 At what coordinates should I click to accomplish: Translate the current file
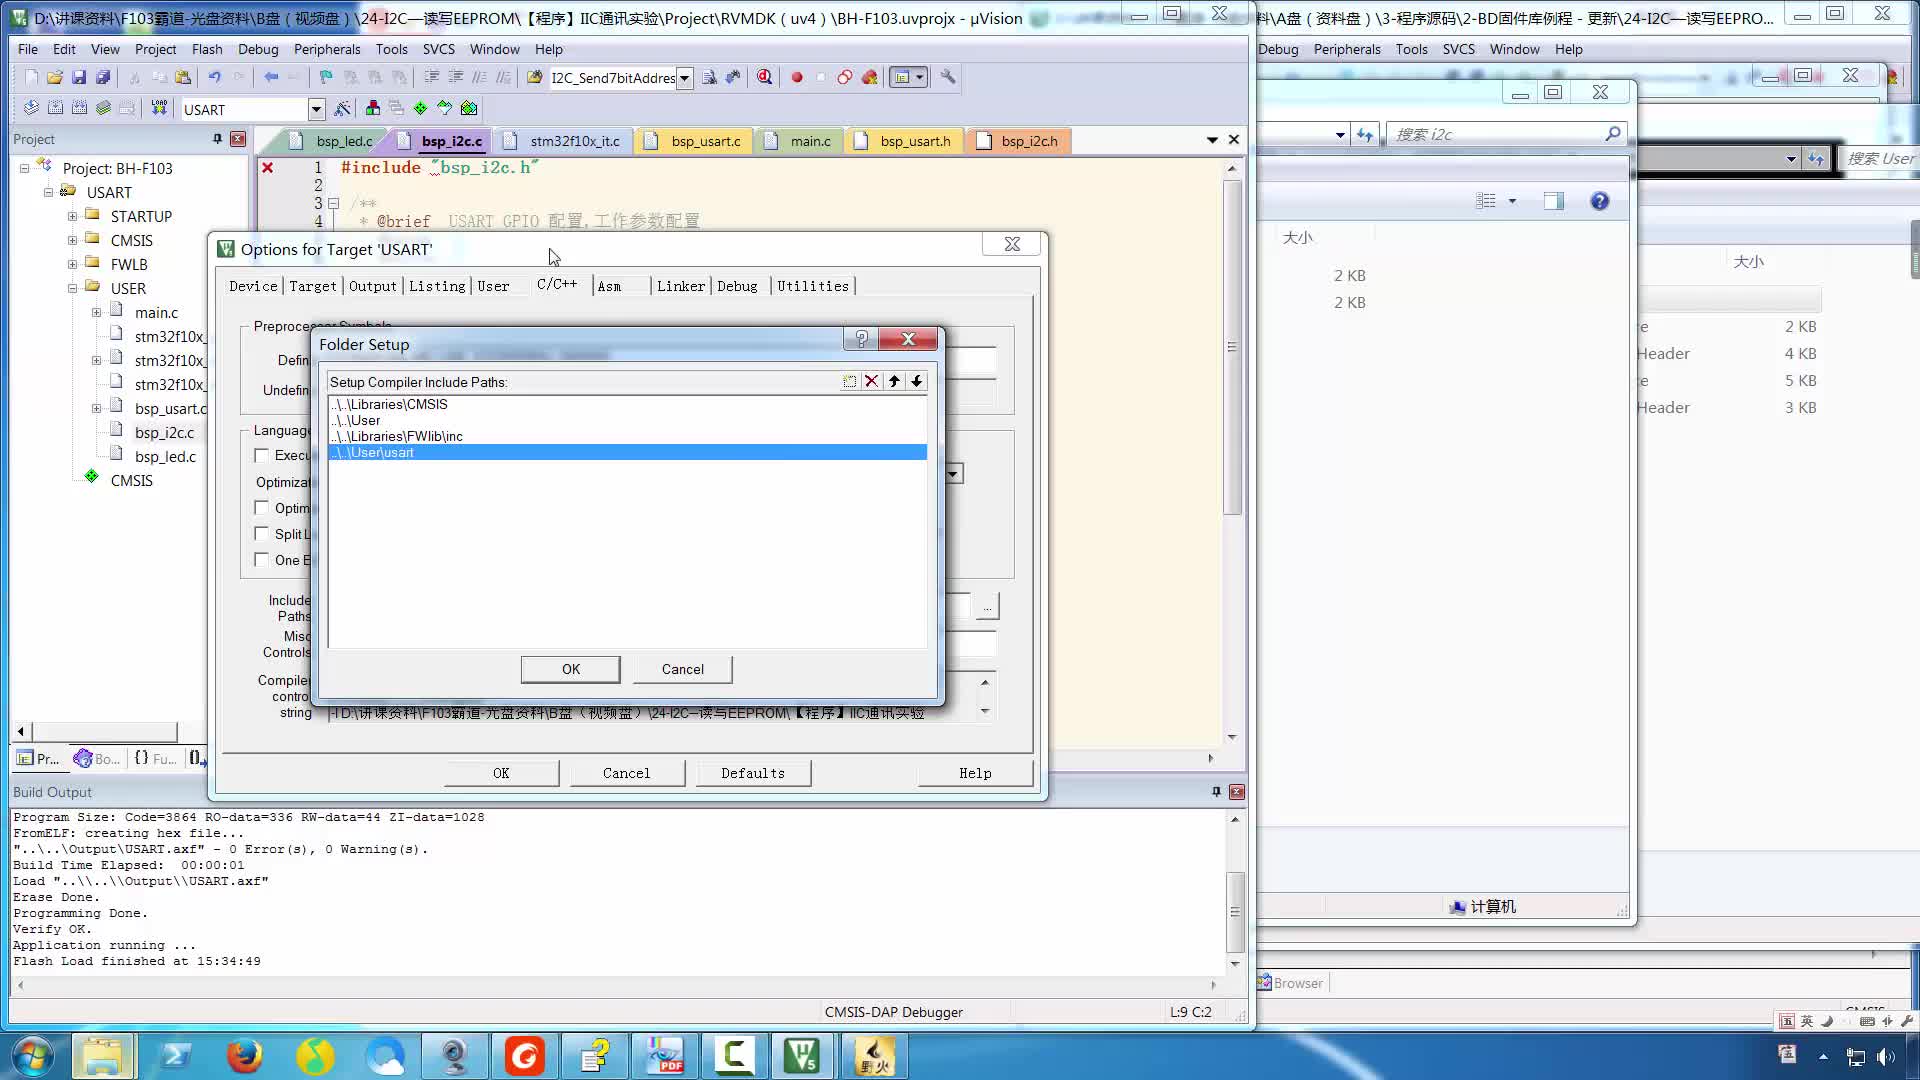click(31, 108)
